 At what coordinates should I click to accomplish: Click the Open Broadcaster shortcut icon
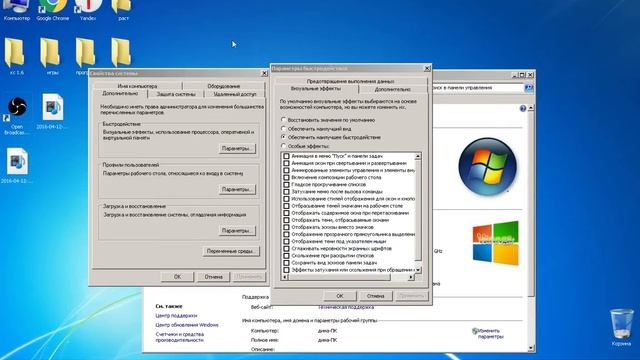pyautogui.click(x=17, y=115)
